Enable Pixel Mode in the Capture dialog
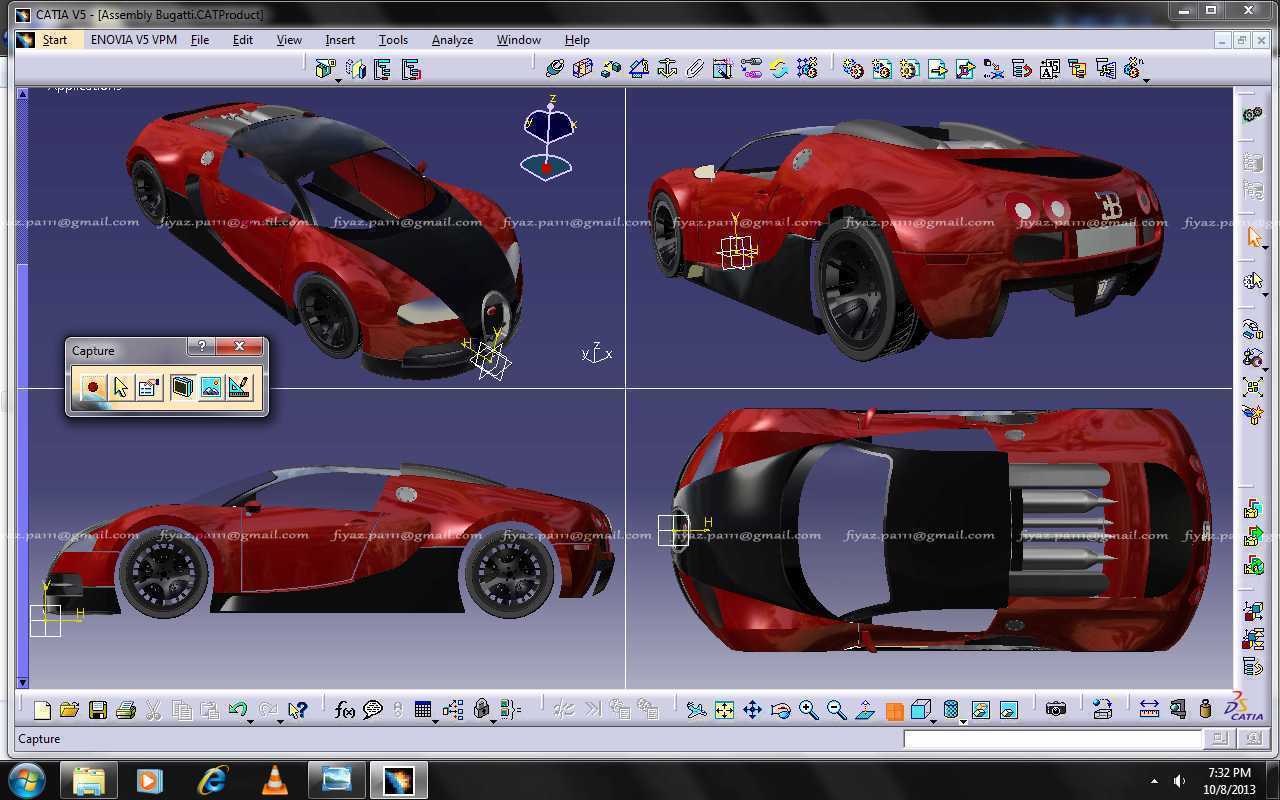This screenshot has height=800, width=1280. [211, 387]
